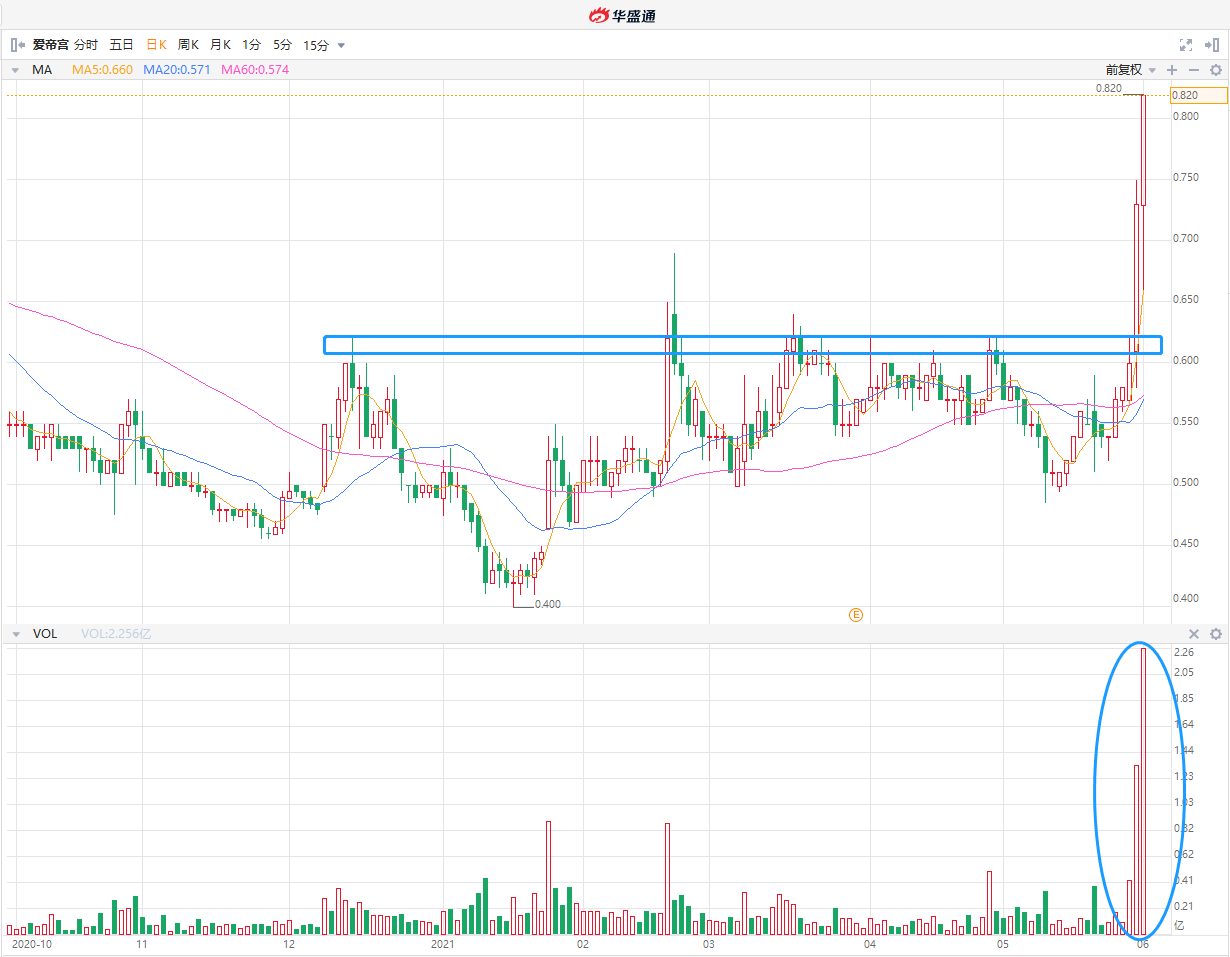Close the VOL indicator panel

coord(1193,634)
